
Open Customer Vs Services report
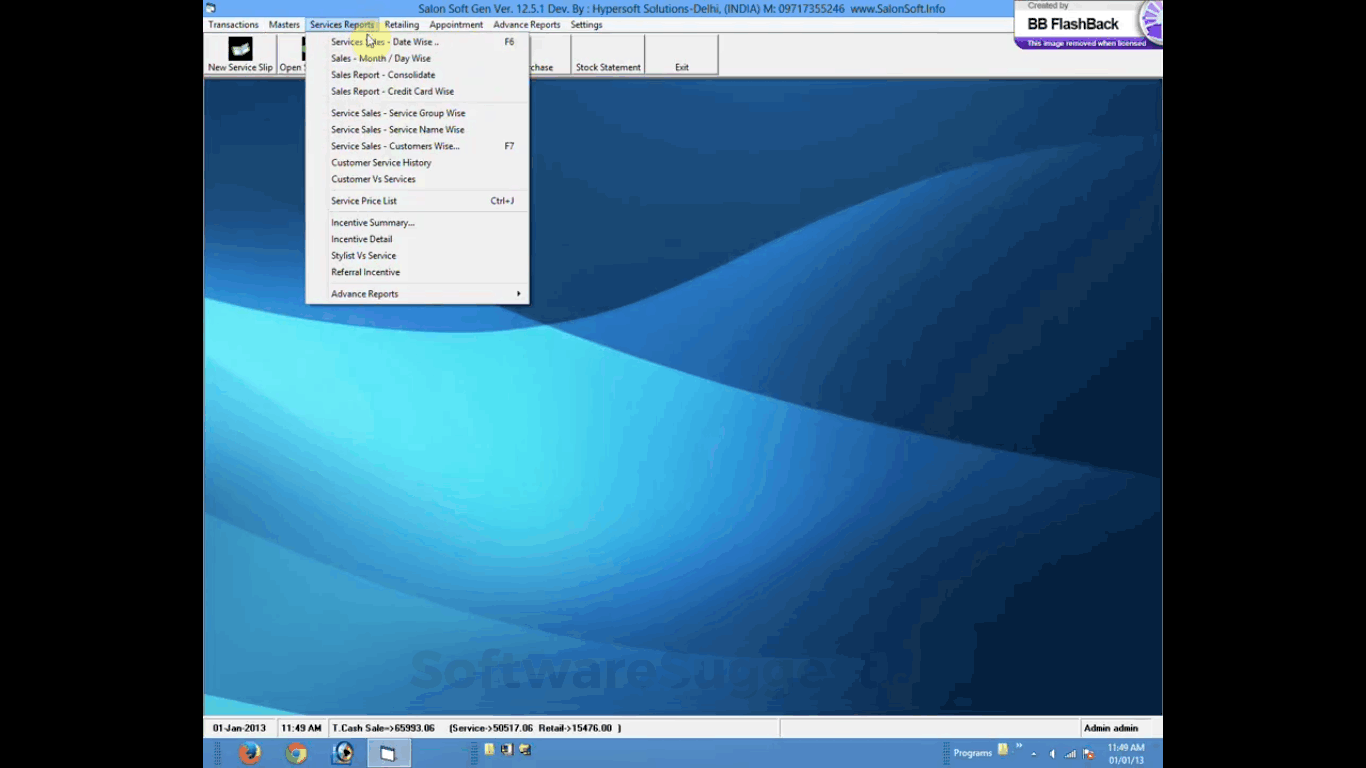click(418, 179)
